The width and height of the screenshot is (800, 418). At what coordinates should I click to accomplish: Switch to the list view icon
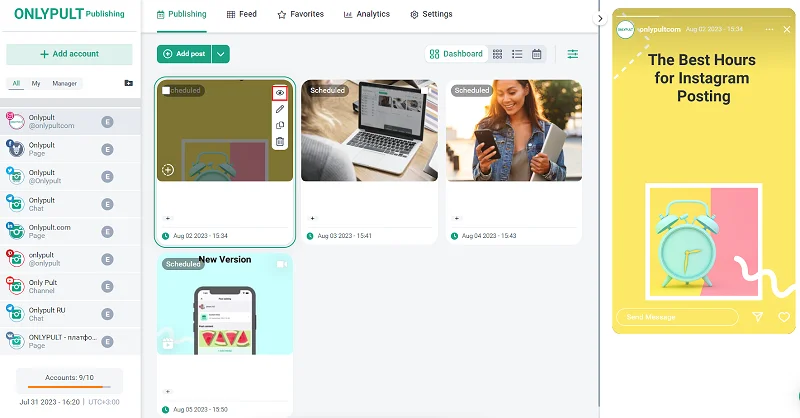click(517, 54)
